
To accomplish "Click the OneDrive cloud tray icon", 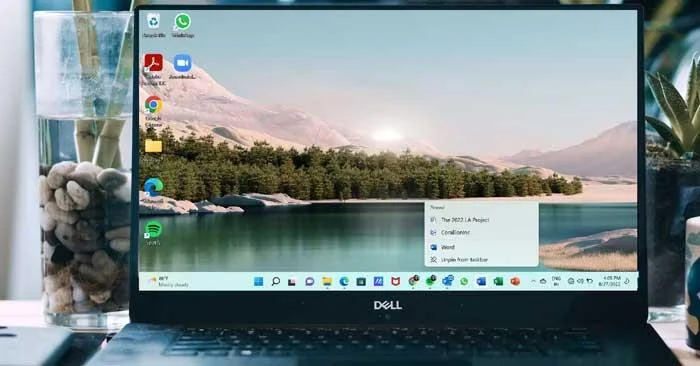I will click(543, 281).
